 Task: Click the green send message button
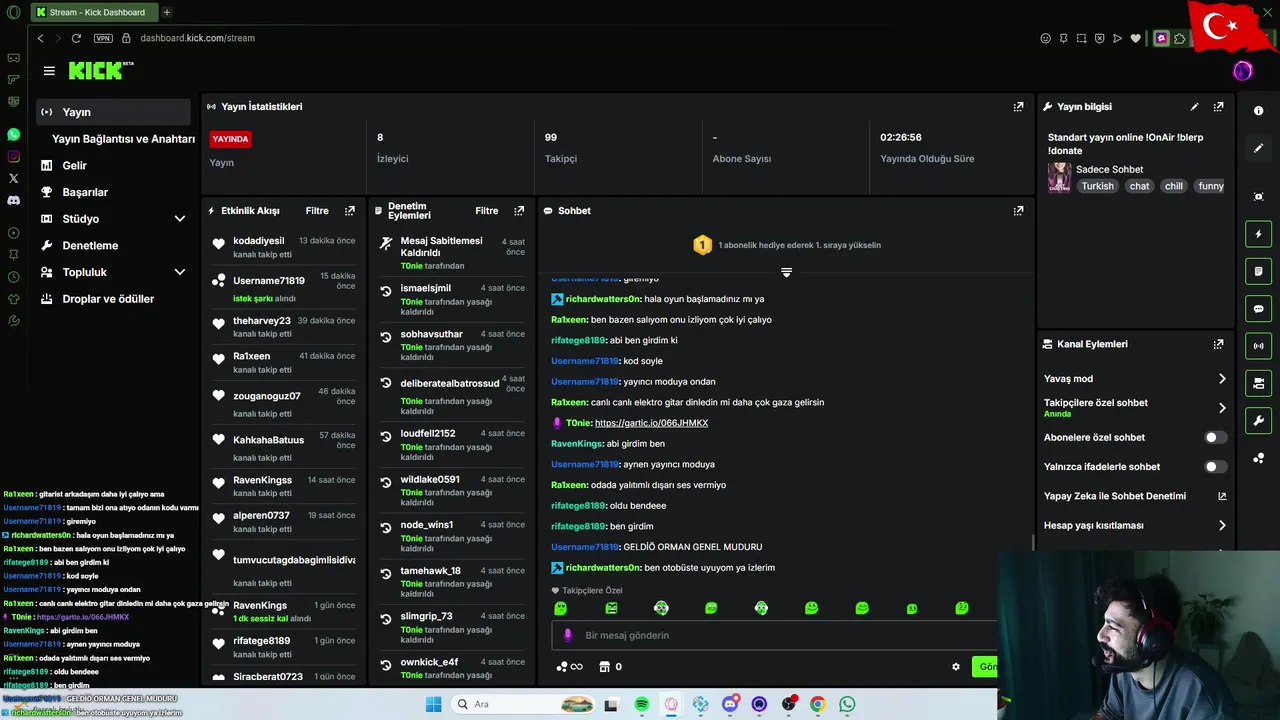986,667
